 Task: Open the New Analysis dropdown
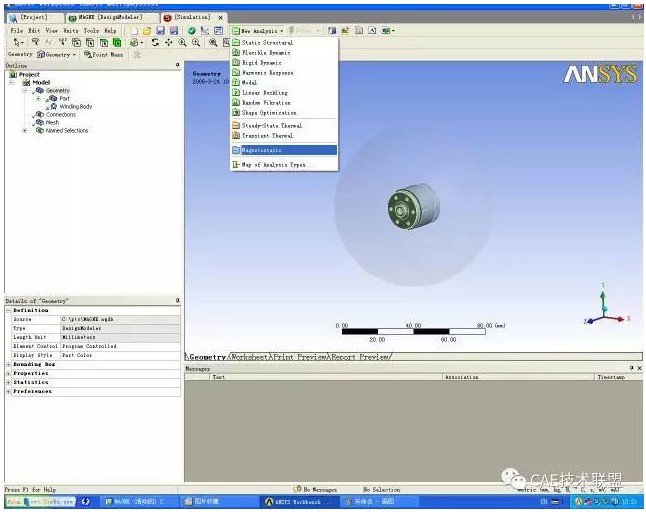click(x=258, y=31)
